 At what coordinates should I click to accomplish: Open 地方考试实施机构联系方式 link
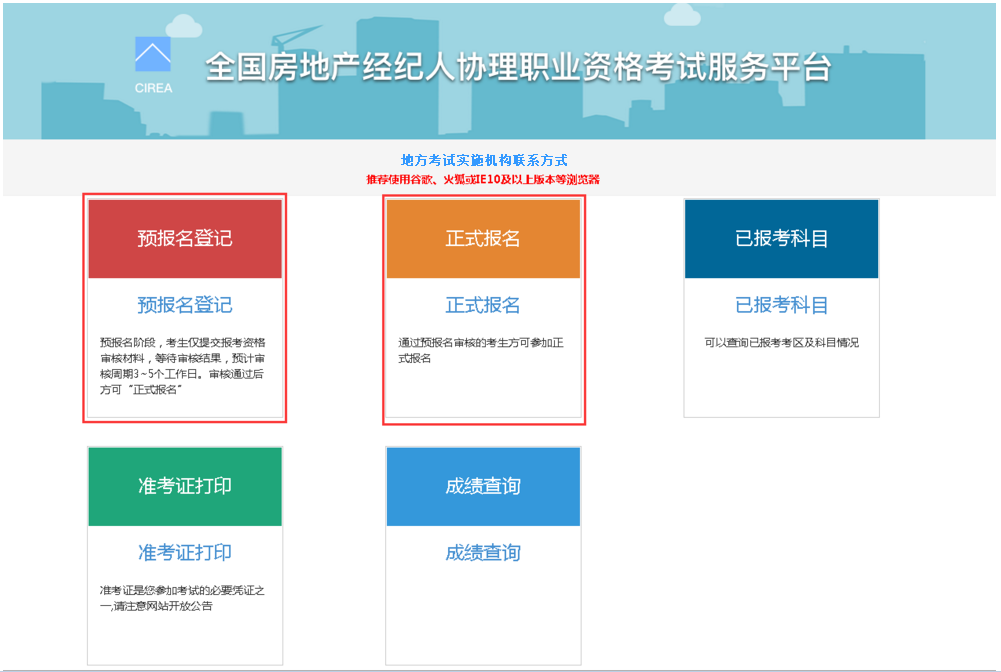tap(484, 160)
